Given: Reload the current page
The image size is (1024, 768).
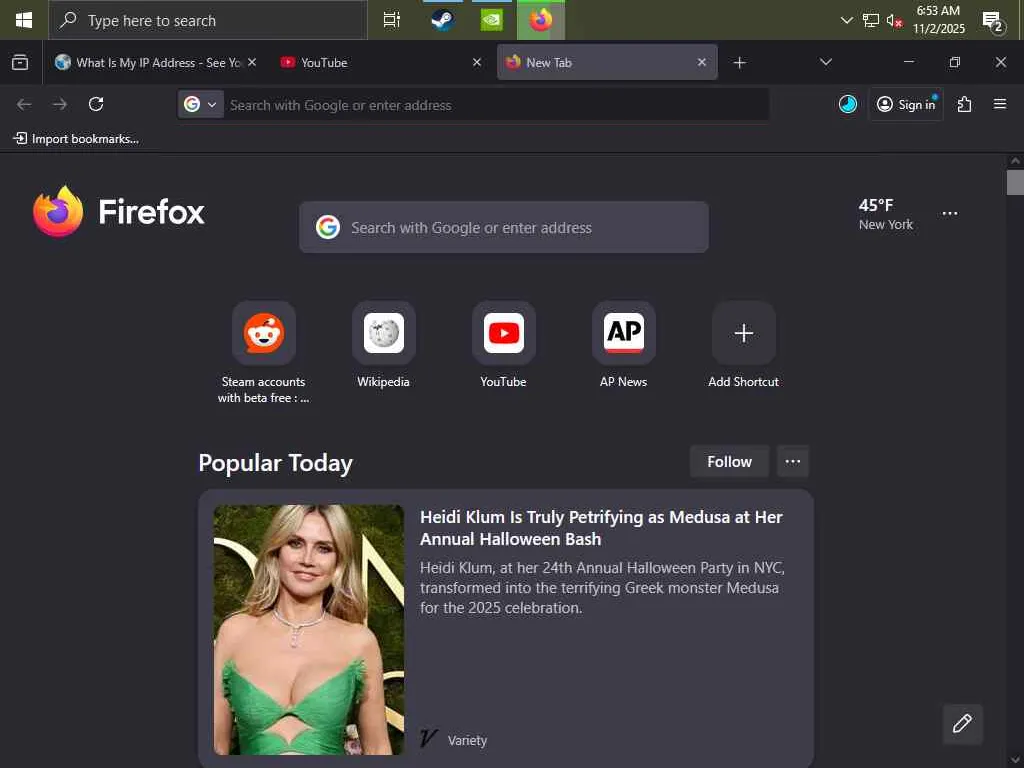Looking at the screenshot, I should 96,104.
